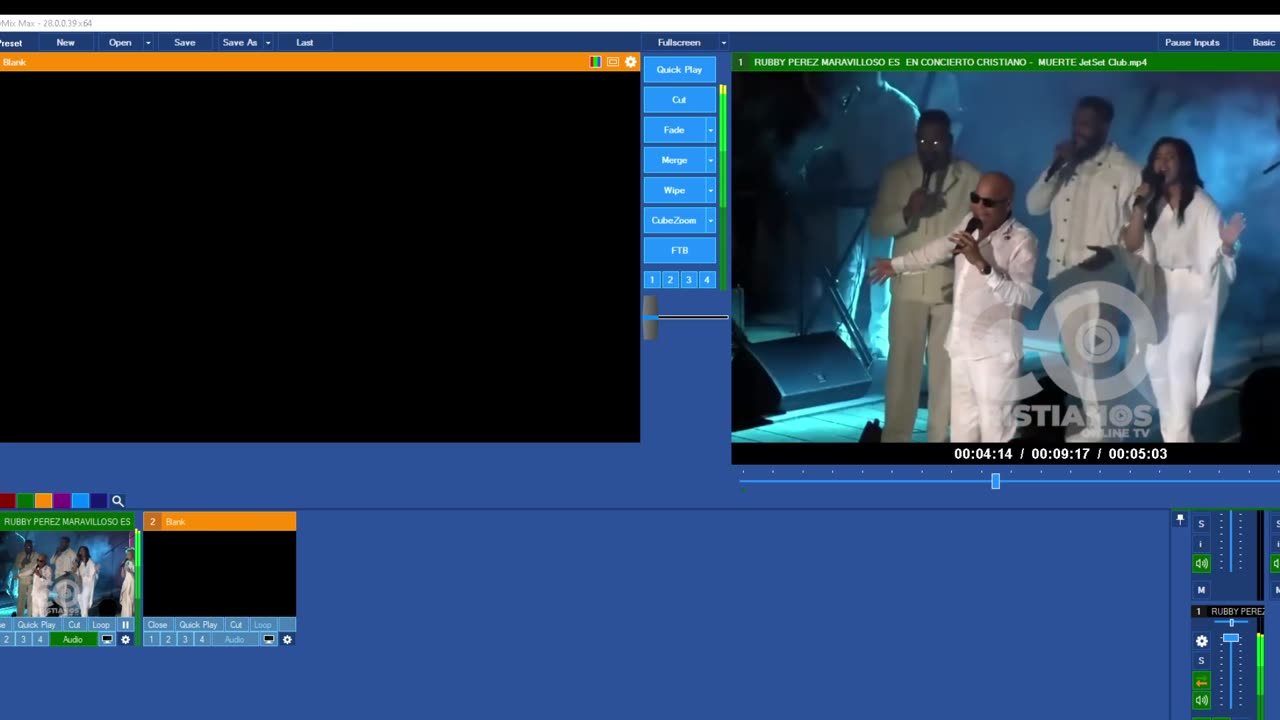Expand the Open dropdown arrow
The image size is (1280, 720).
(148, 43)
